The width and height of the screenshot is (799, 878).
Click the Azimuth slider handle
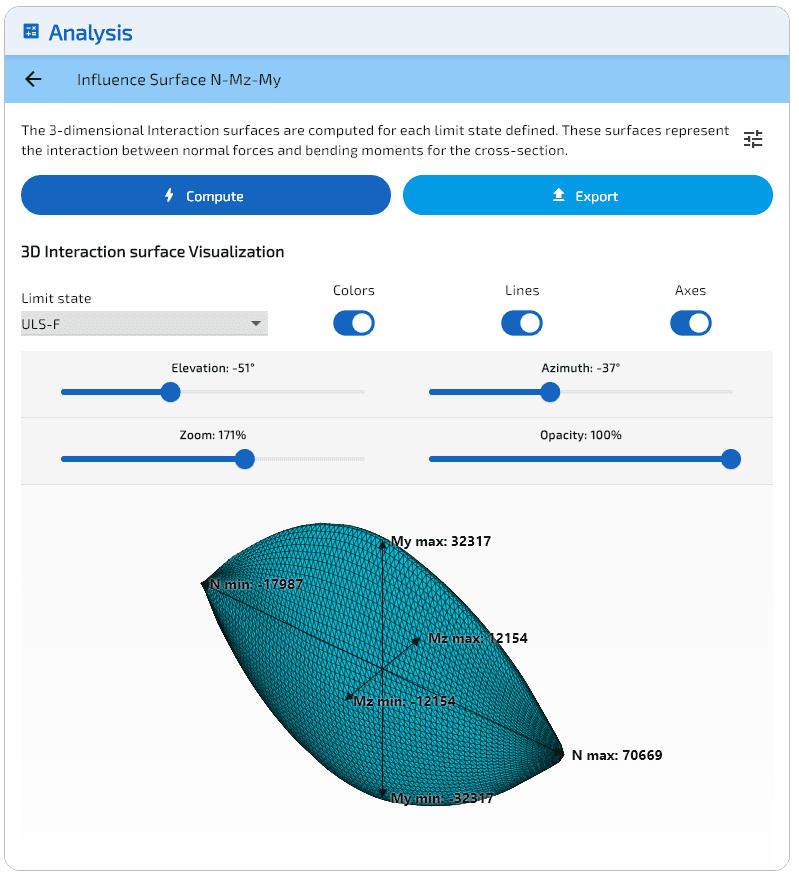[x=550, y=392]
